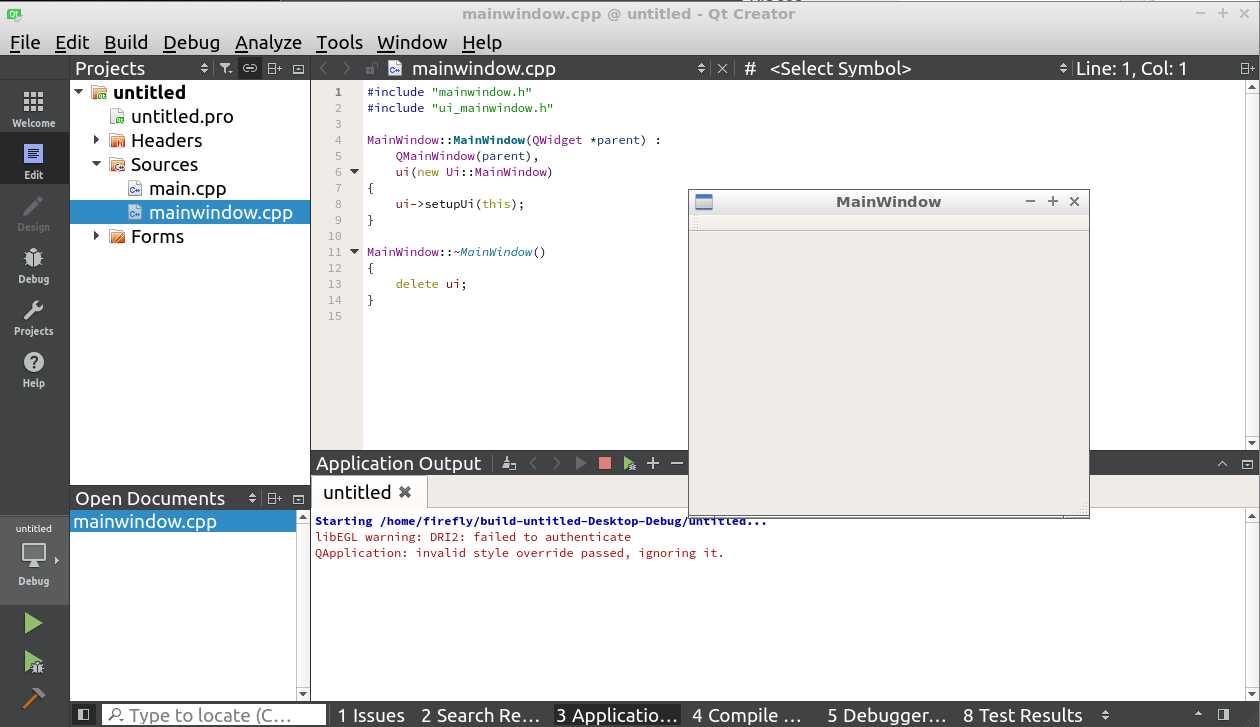Image resolution: width=1260 pixels, height=727 pixels.
Task: Close the Projects sidebar panel
Action: pos(298,68)
